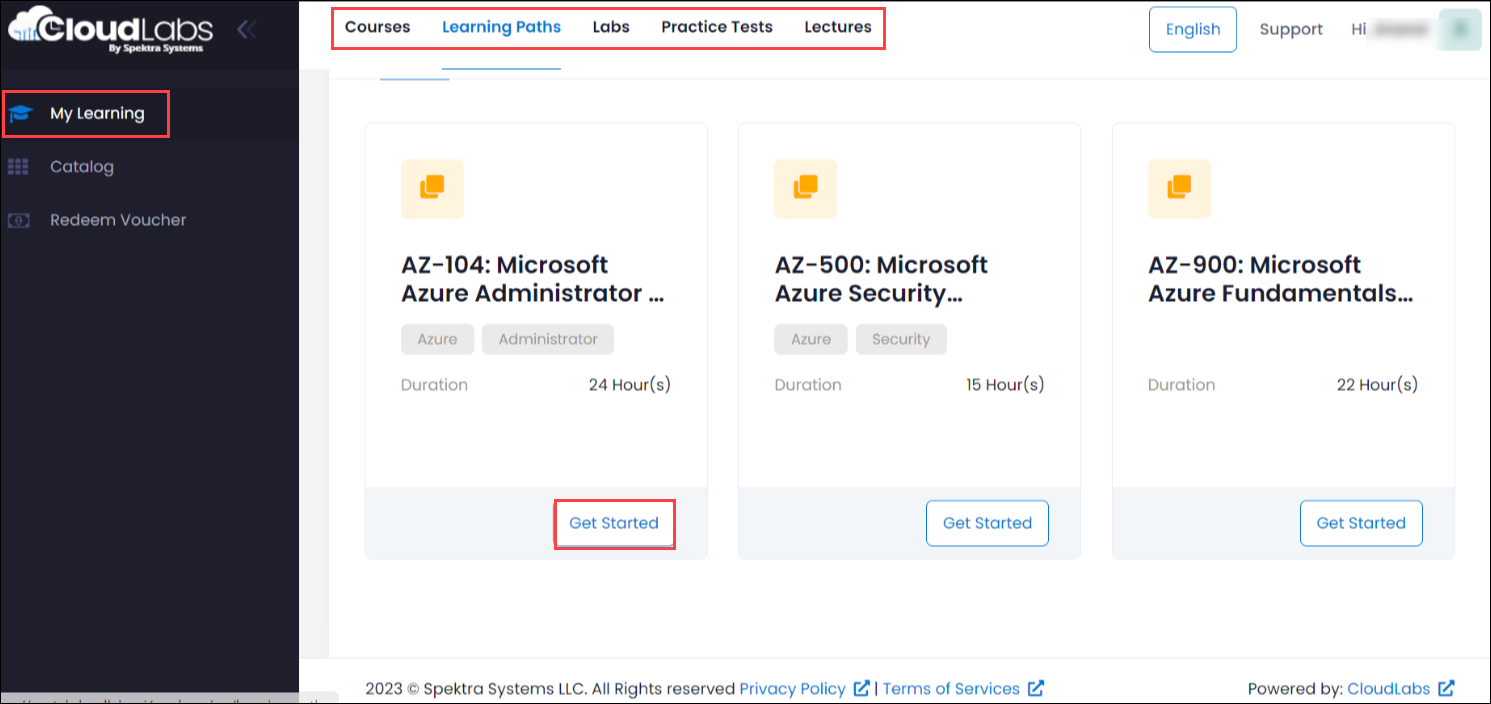Click the AZ-500: Microsoft Azure Security title

tap(881, 279)
